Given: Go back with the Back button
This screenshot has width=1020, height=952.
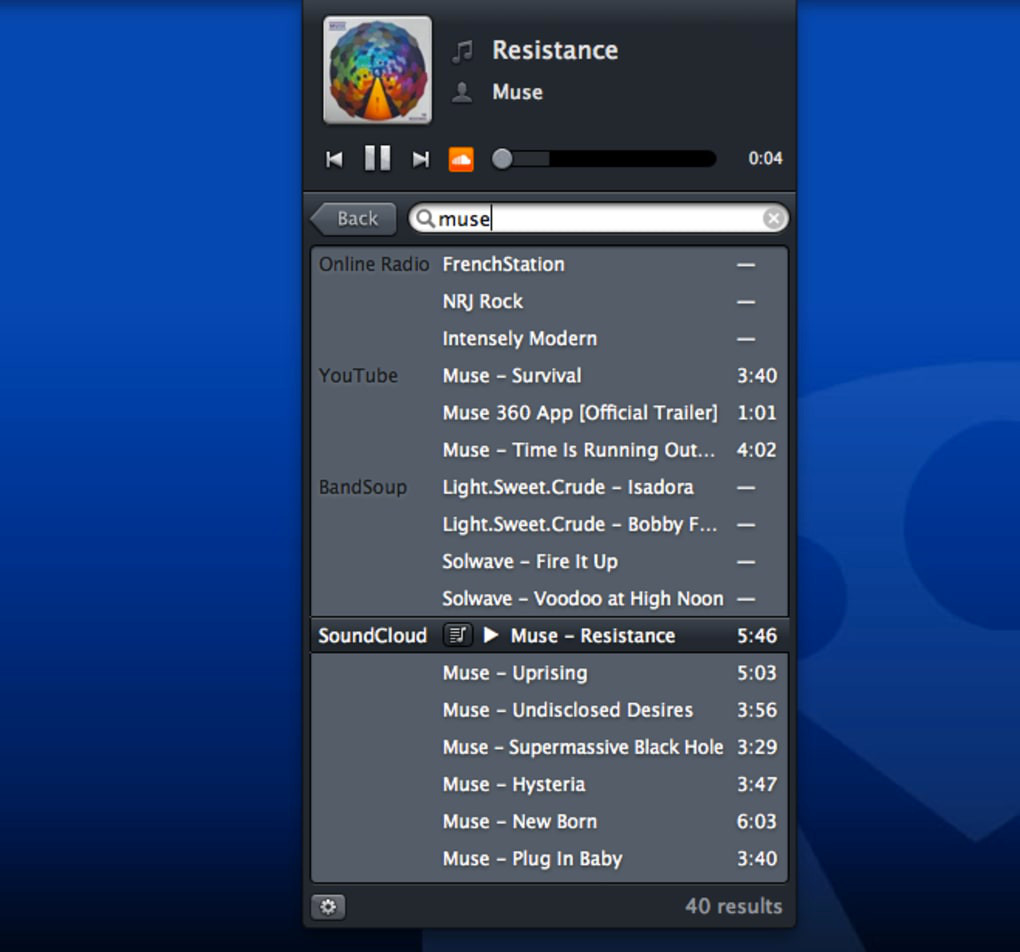Looking at the screenshot, I should (x=354, y=219).
